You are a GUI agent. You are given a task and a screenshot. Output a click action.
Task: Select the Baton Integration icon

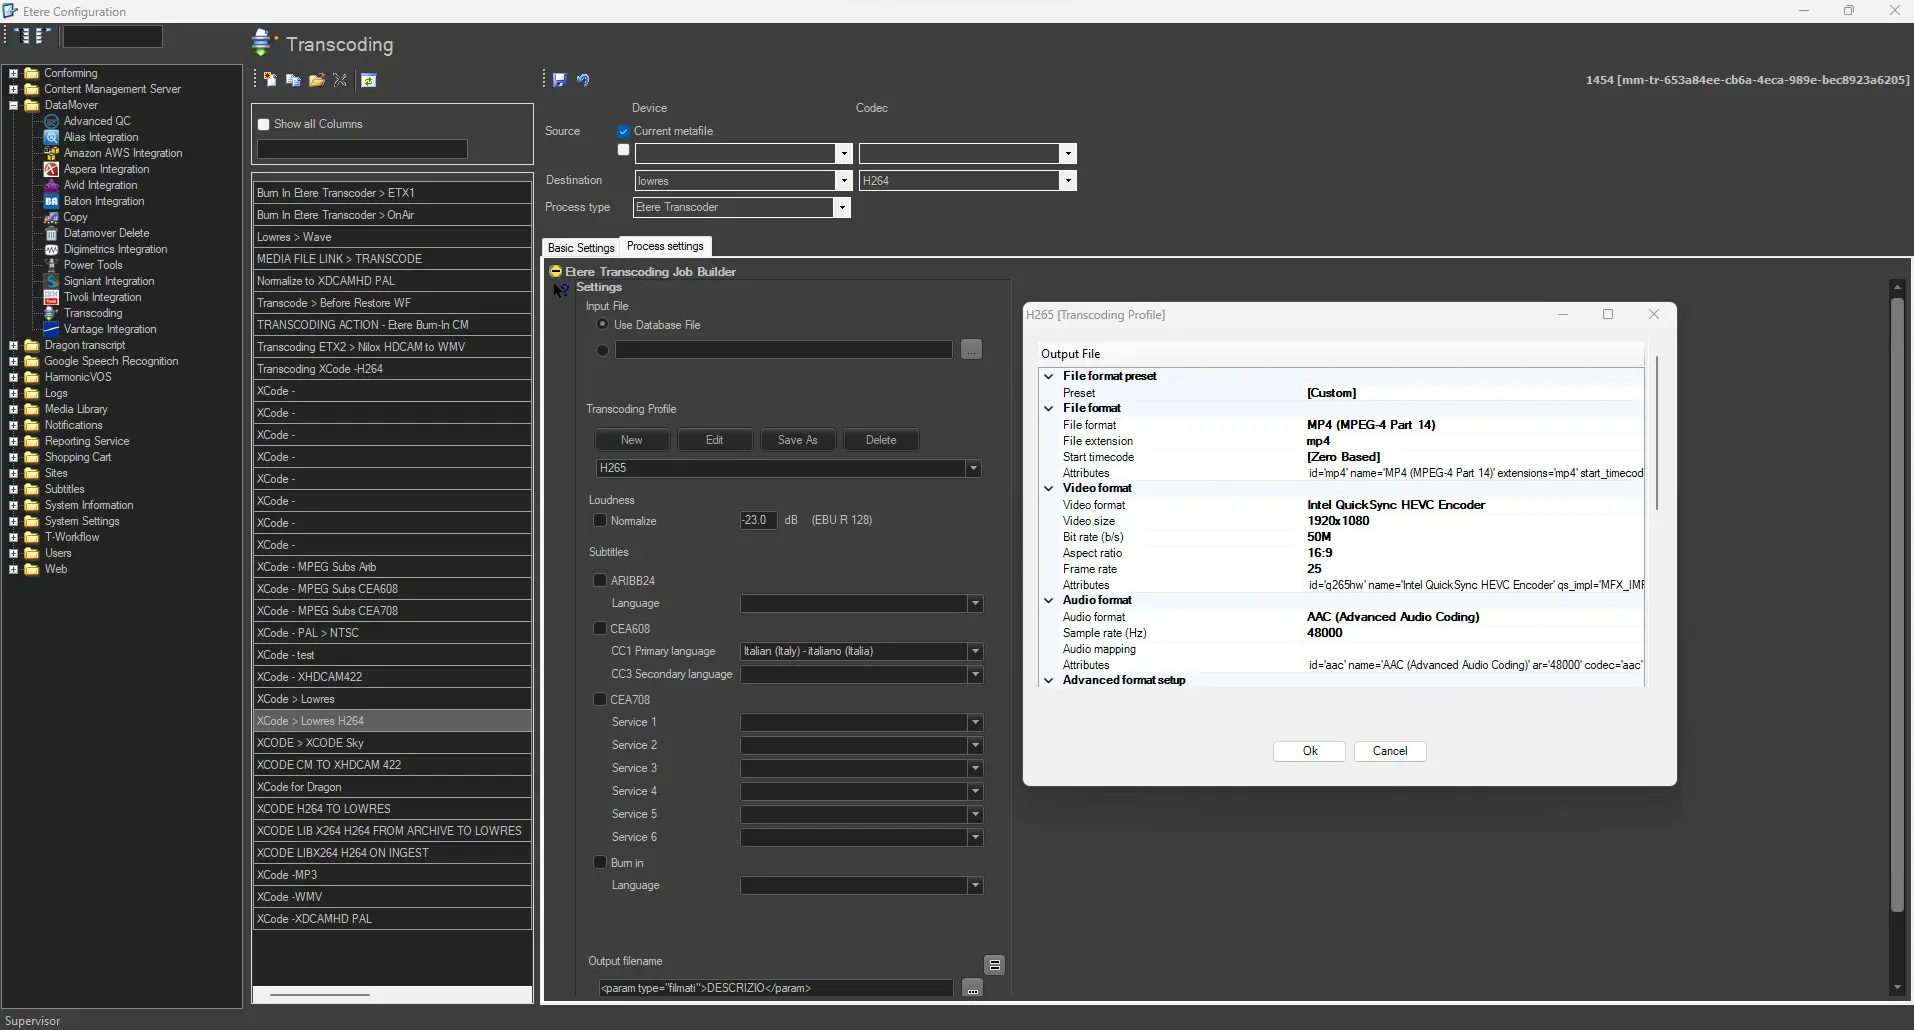(x=52, y=201)
